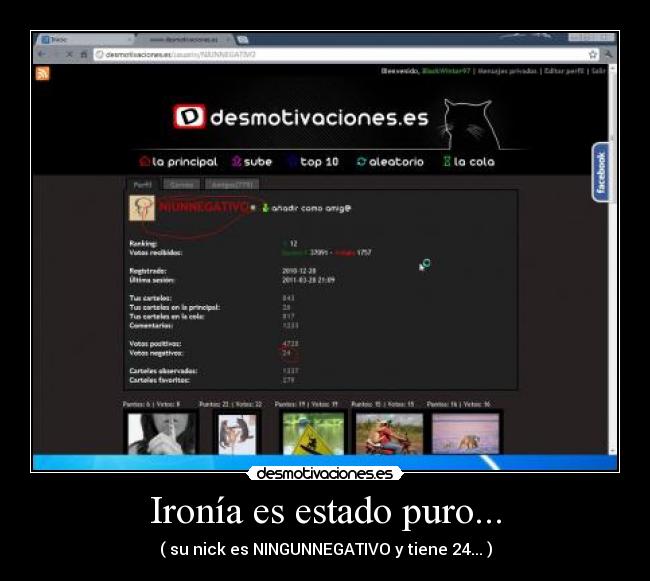Click the Tus carteles label
Image resolution: width=650 pixels, height=581 pixels.
click(150, 298)
